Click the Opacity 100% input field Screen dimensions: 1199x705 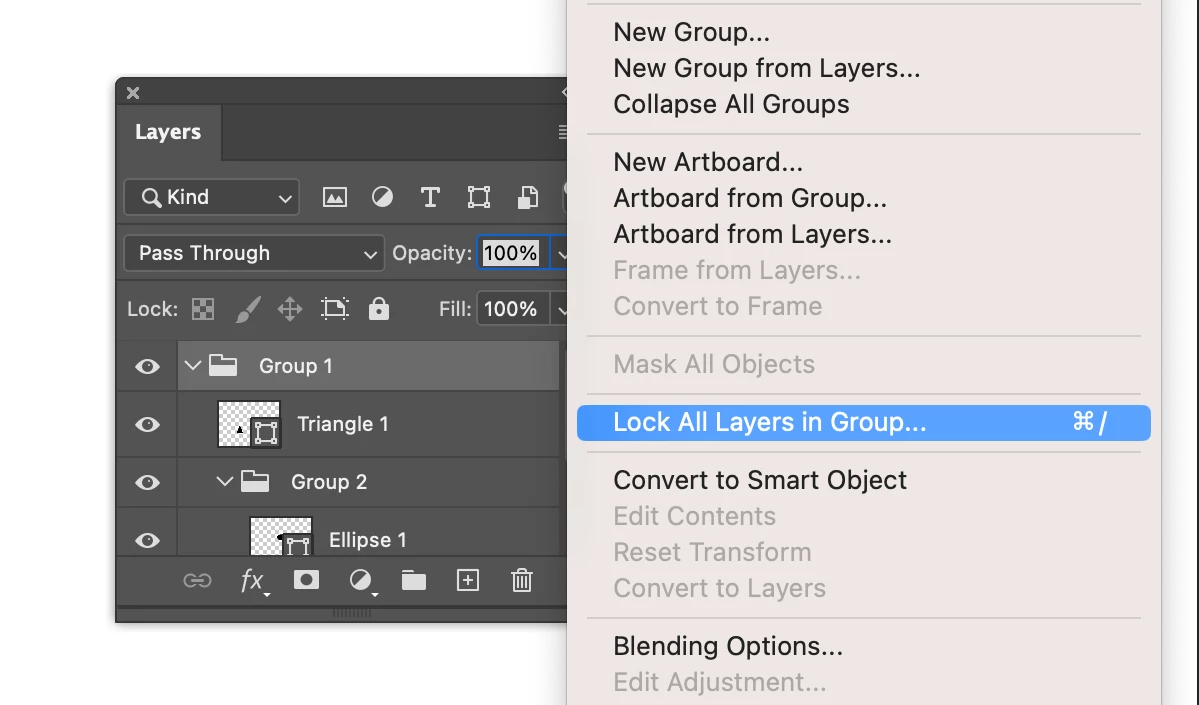[x=513, y=253]
